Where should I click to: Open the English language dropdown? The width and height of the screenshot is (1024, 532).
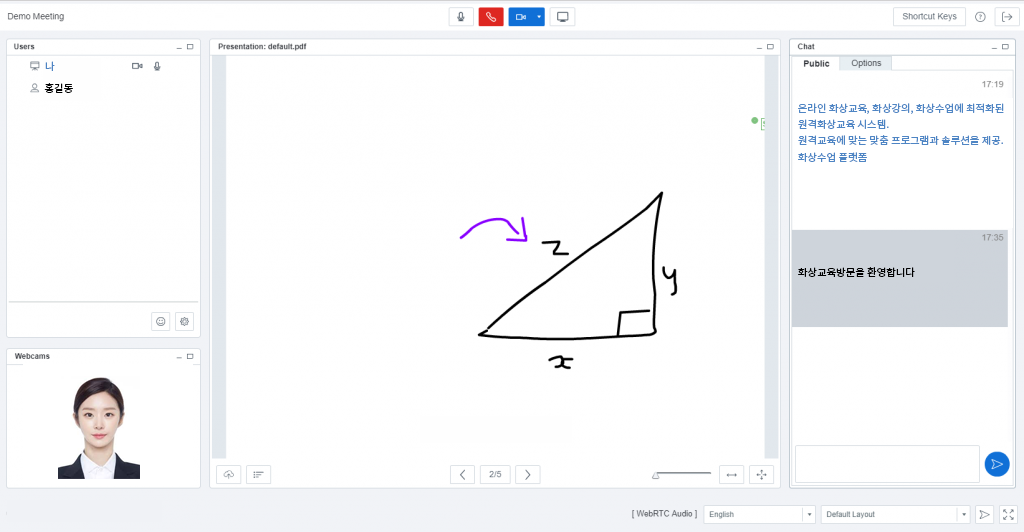pos(759,514)
